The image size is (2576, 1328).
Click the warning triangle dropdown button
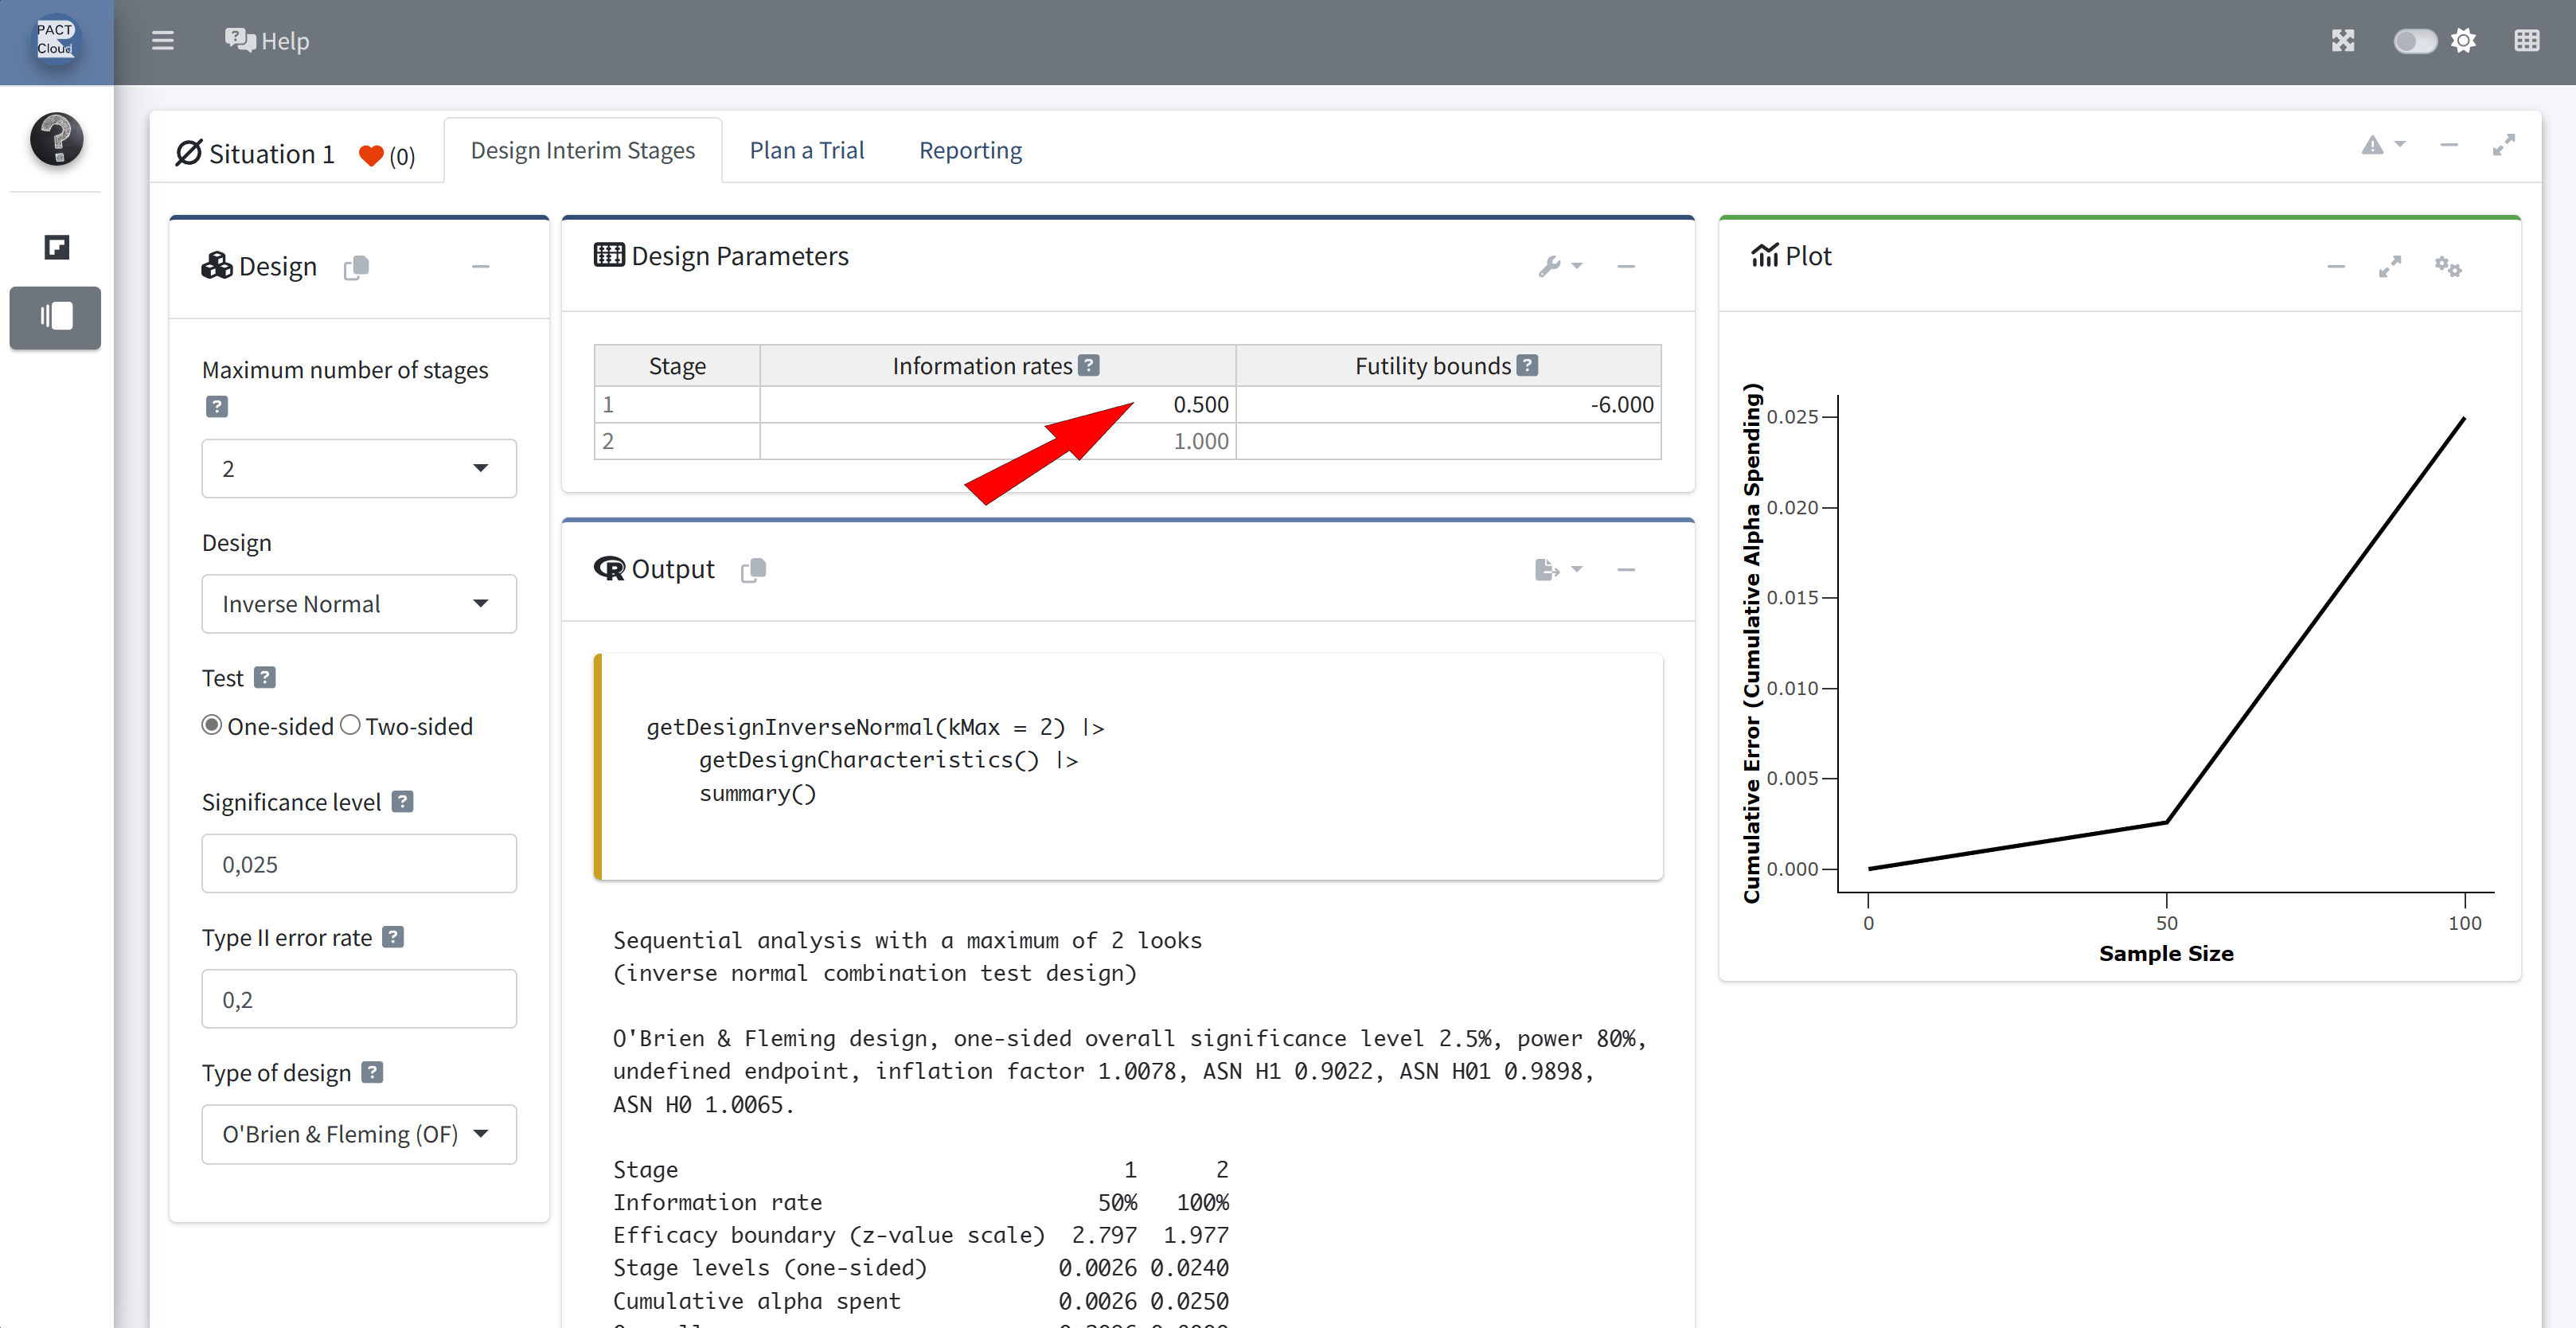coord(2382,146)
